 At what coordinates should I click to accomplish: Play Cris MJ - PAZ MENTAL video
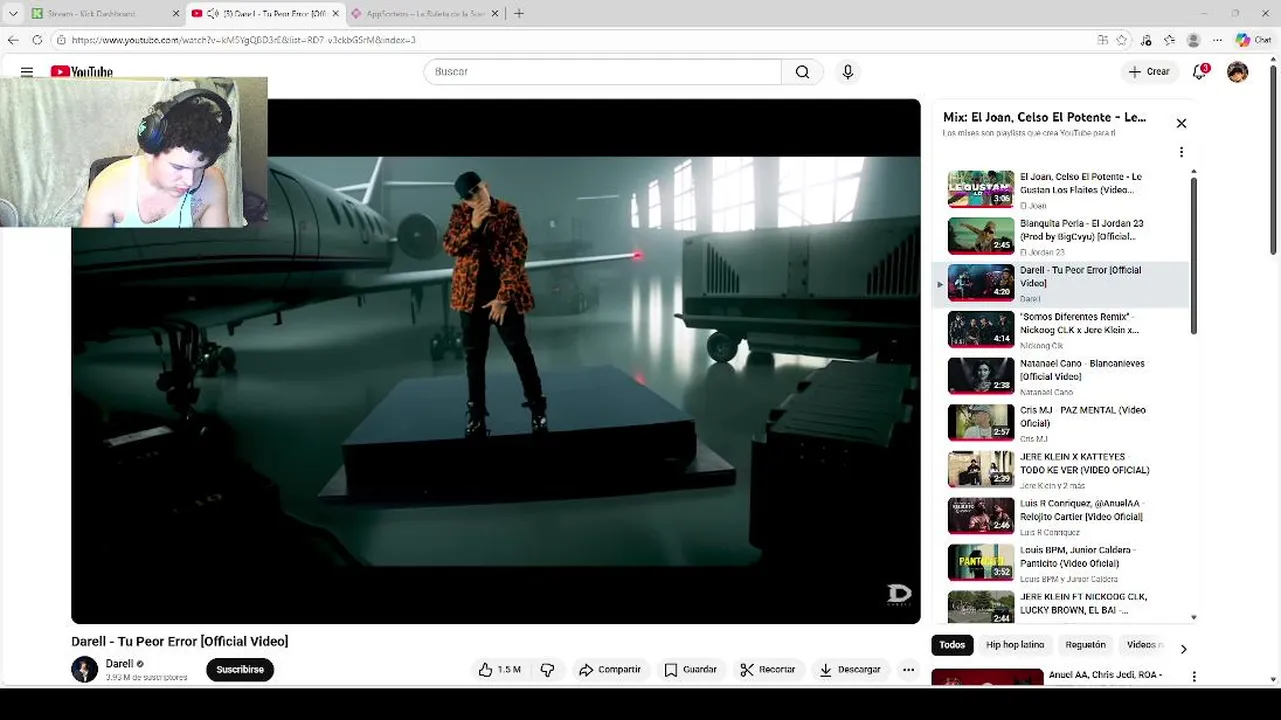tap(1062, 424)
